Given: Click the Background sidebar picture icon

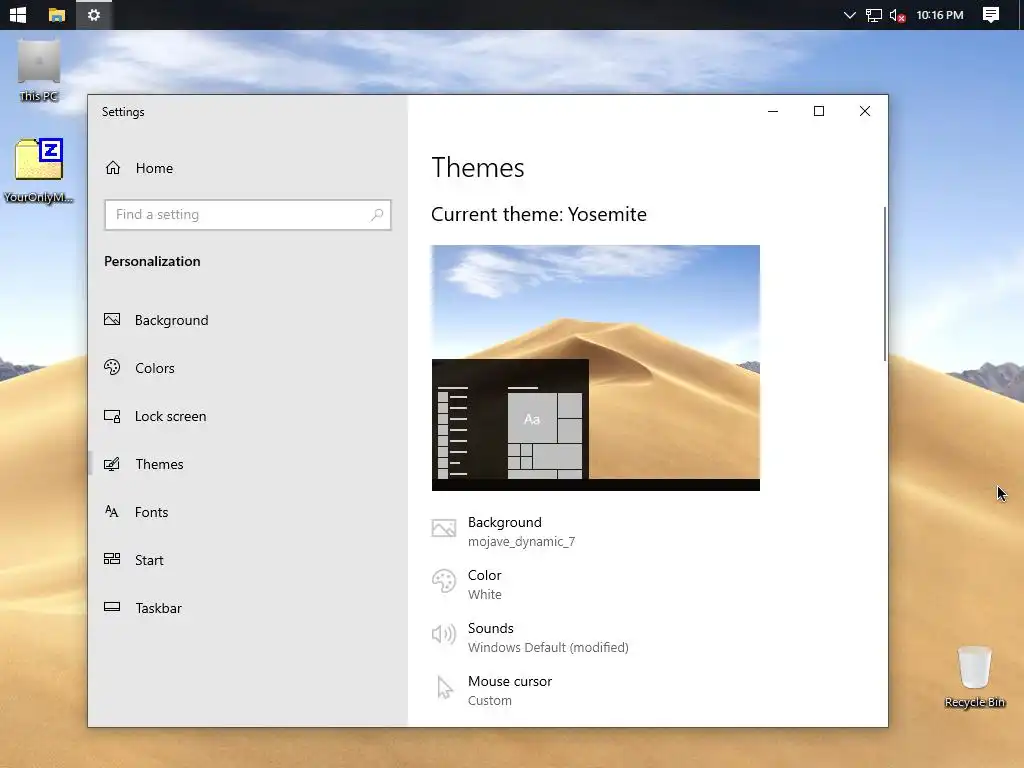Looking at the screenshot, I should point(112,319).
